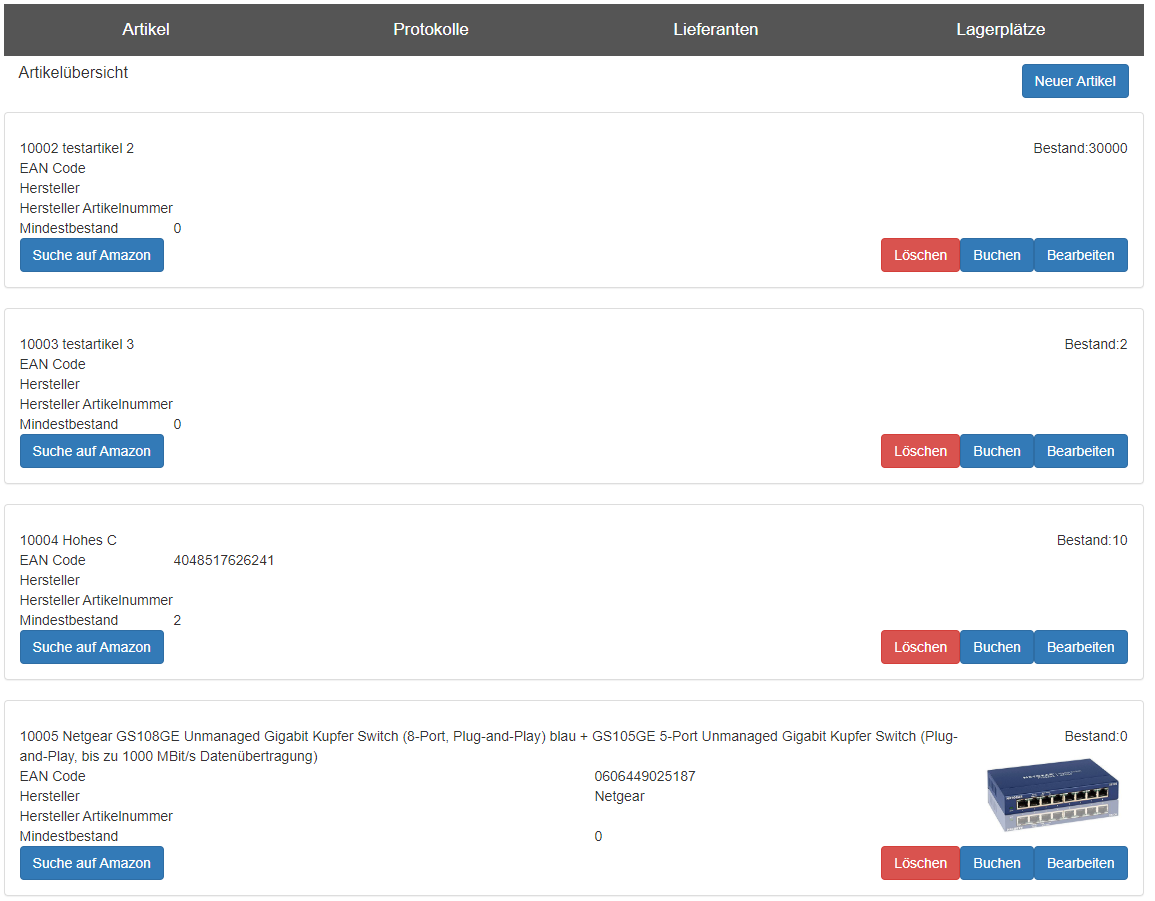Delete the Hohes C article

[x=920, y=647]
